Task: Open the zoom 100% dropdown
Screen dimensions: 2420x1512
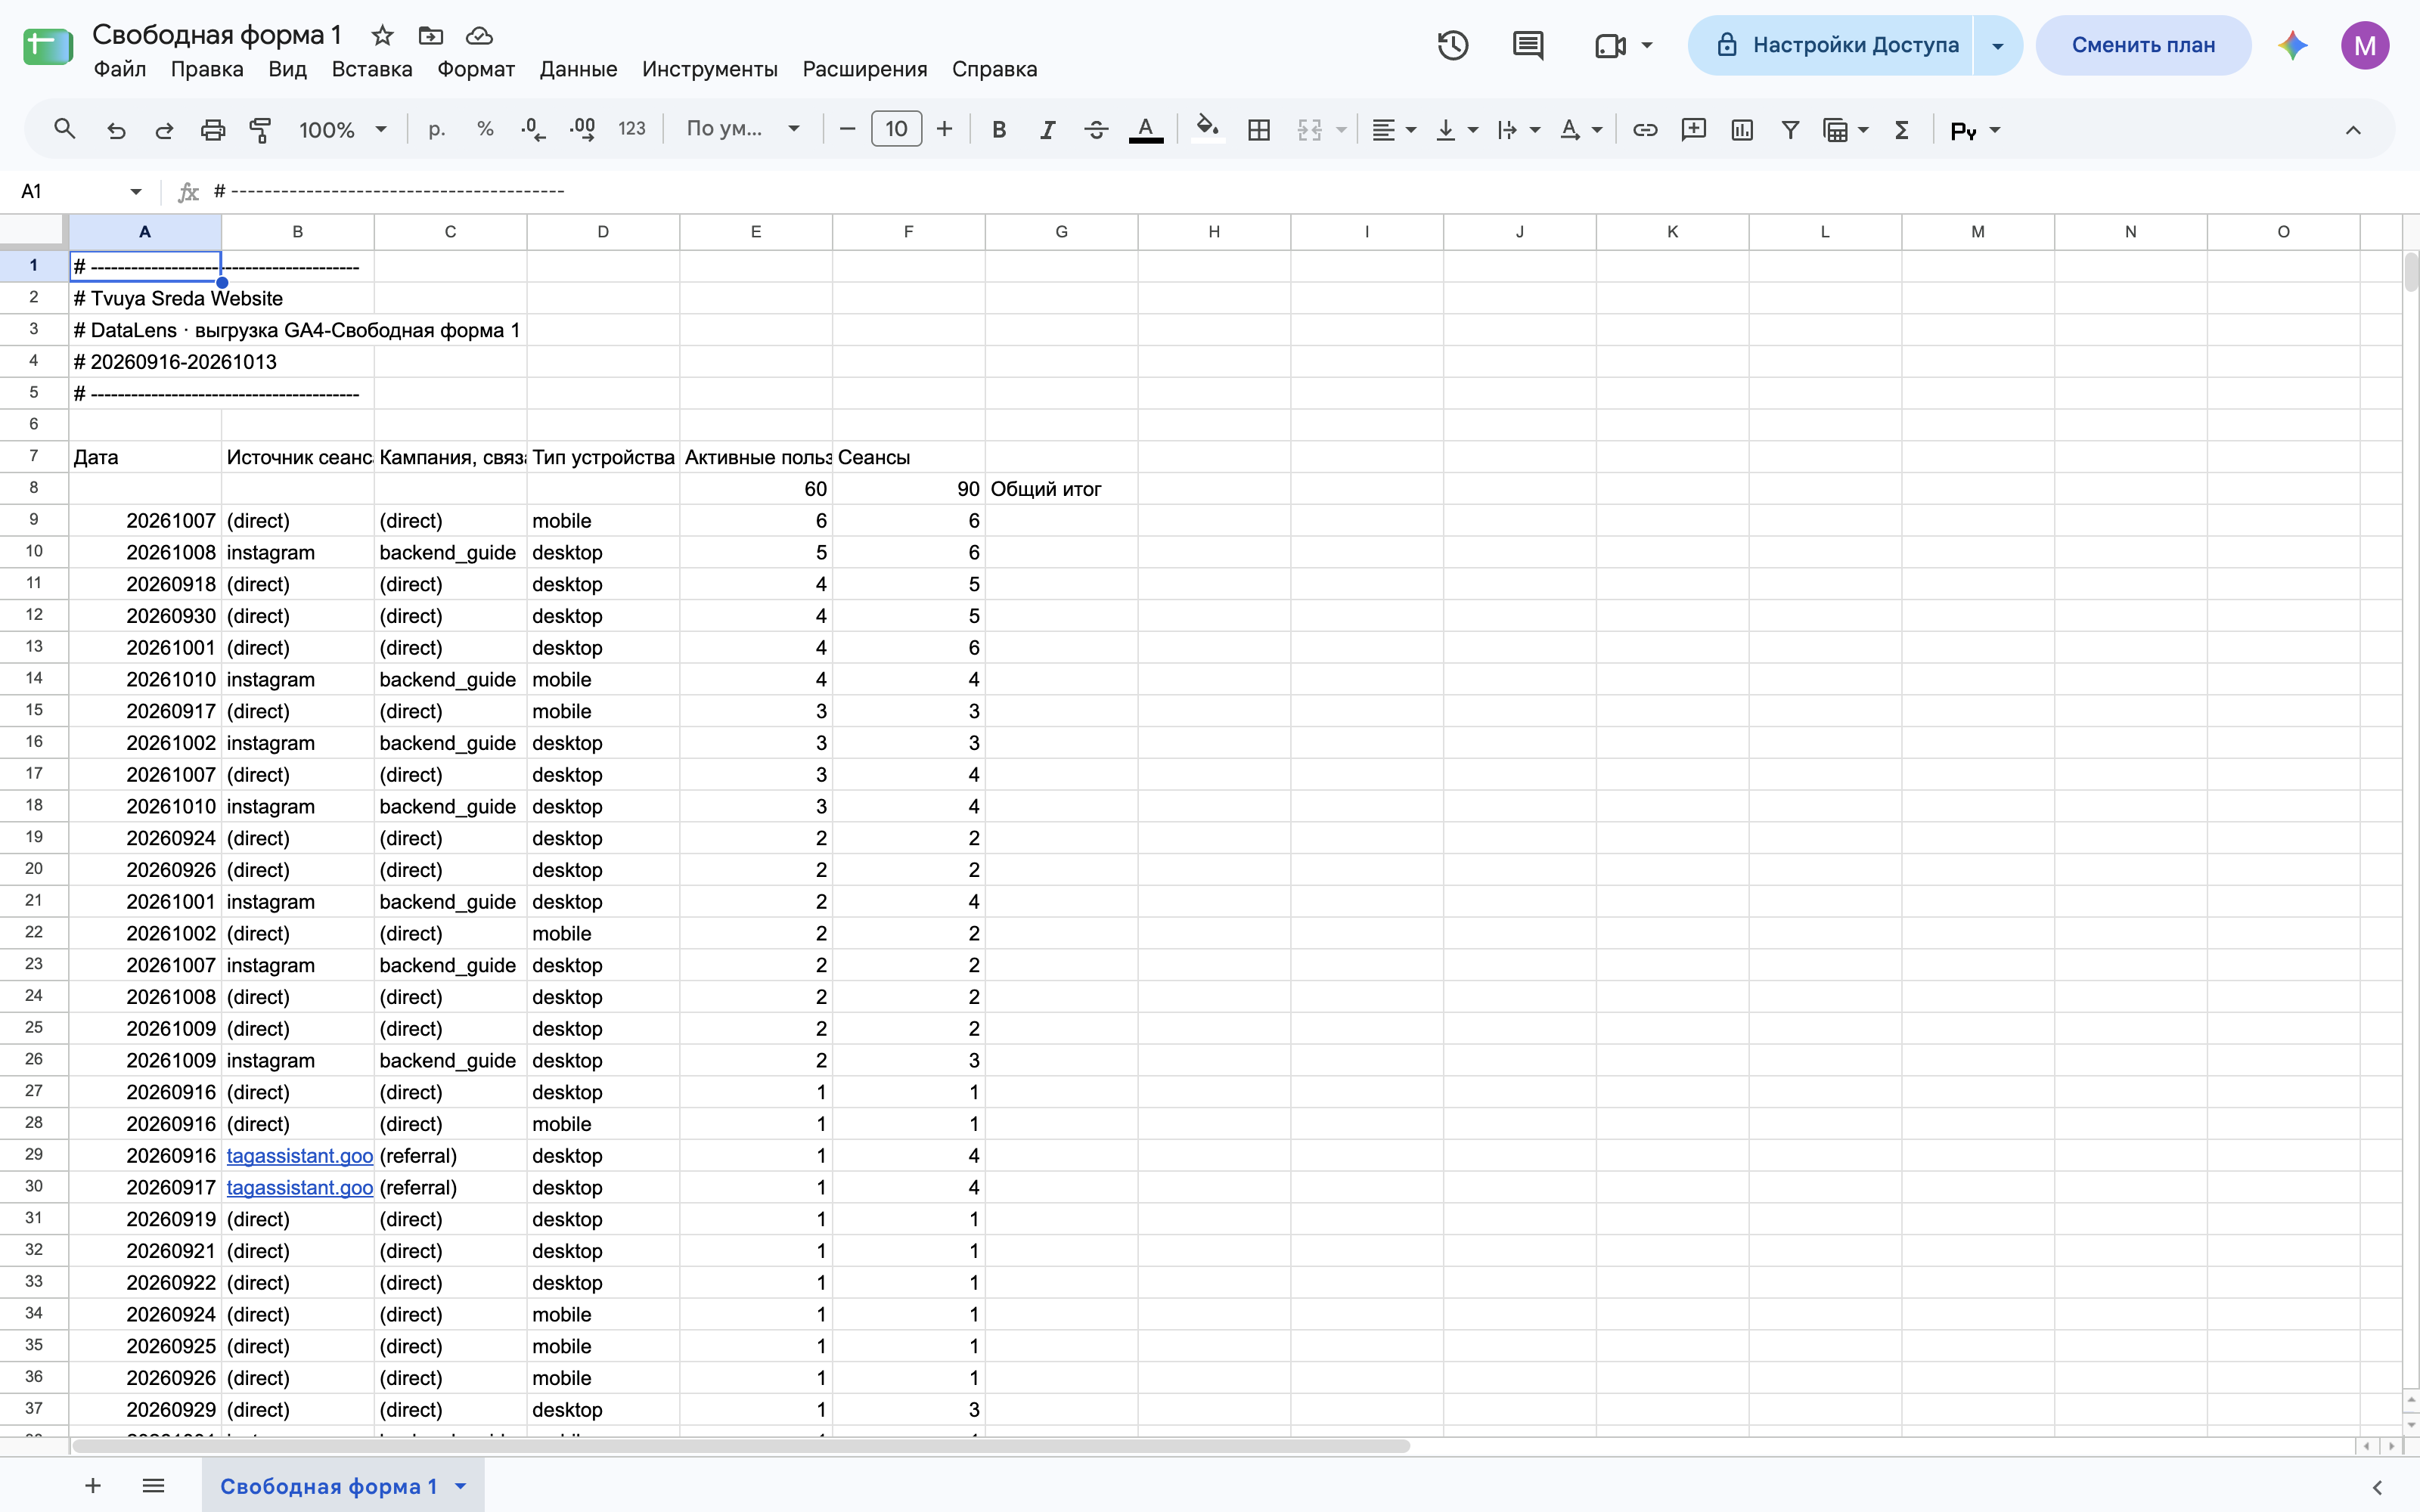Action: click(x=343, y=130)
